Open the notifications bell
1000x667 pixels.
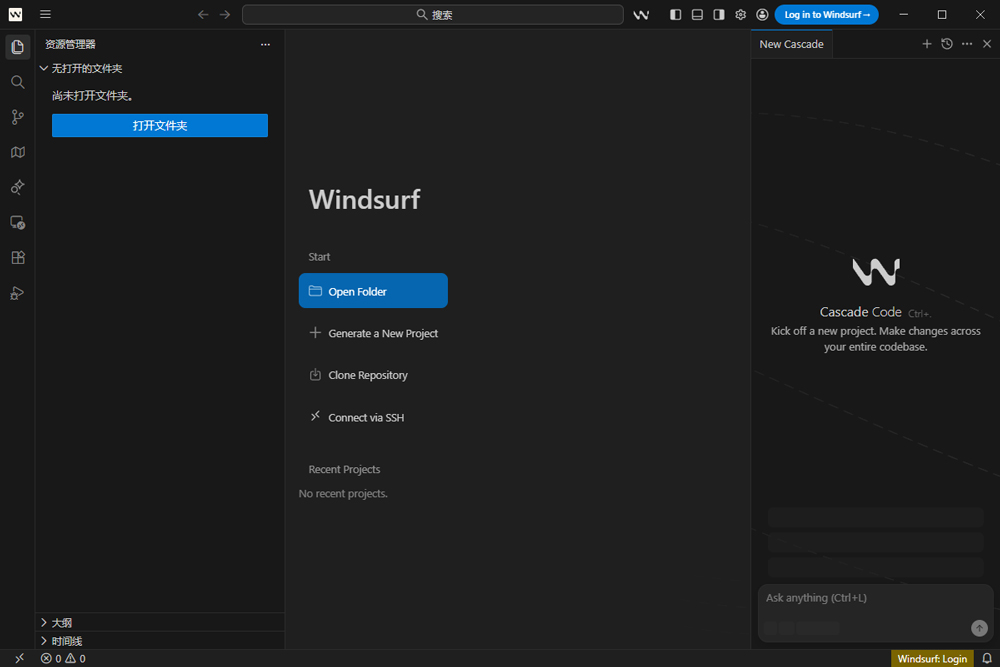(987, 658)
